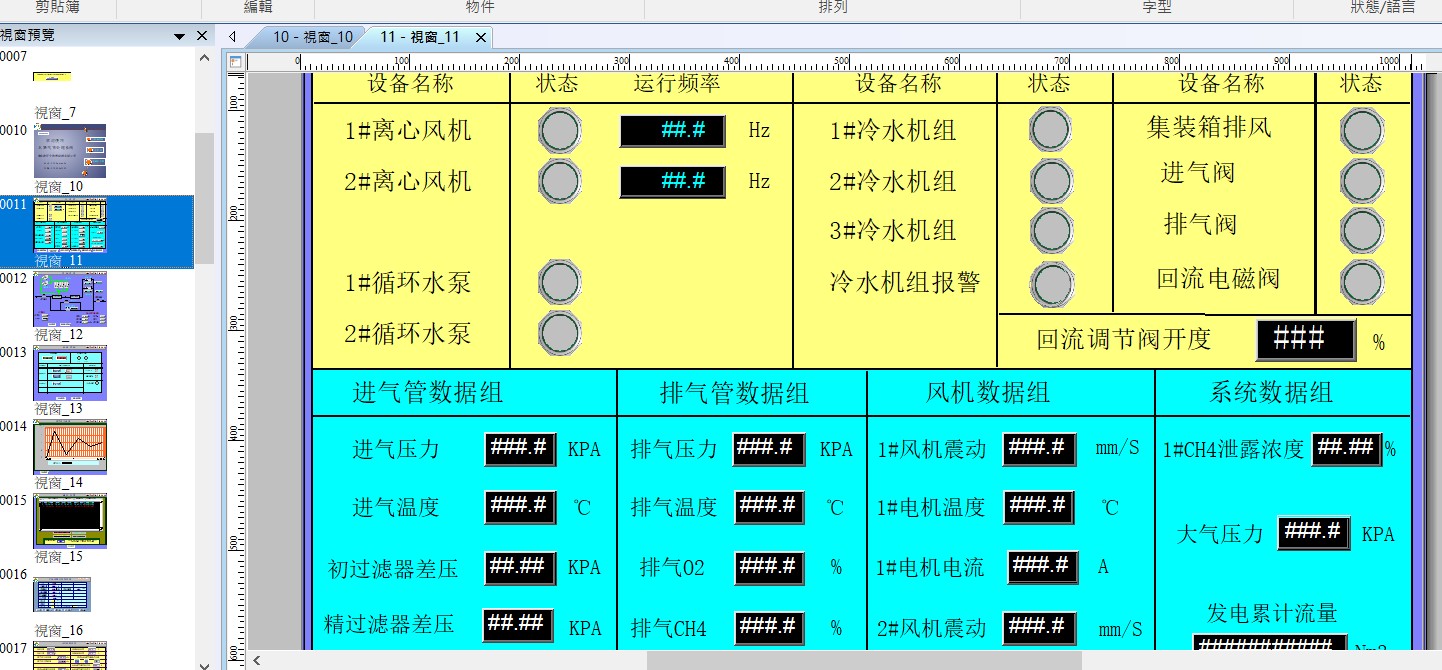1442x670 pixels.
Task: Select the 进气阀 status indicator lamp
Action: tap(1362, 180)
